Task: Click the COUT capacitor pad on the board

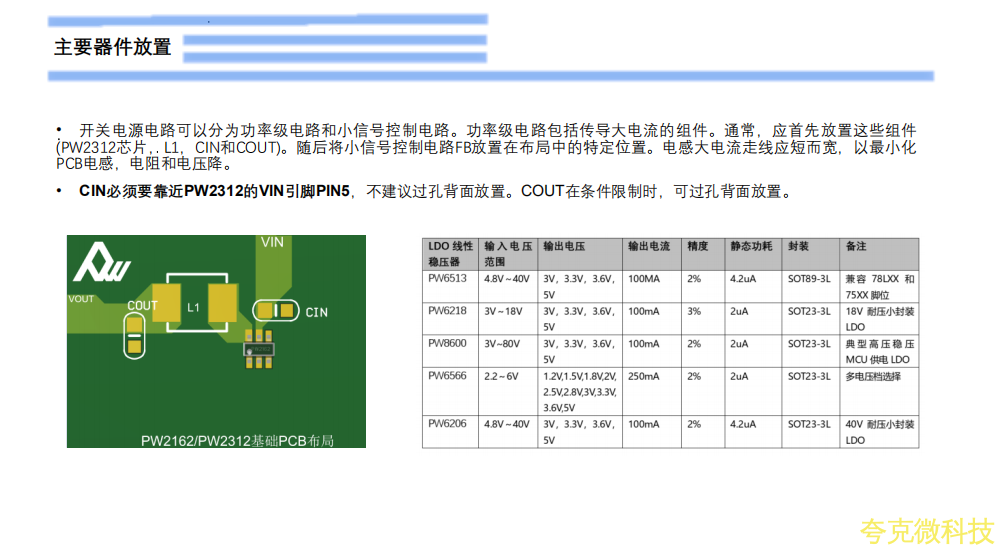Action: (133, 333)
